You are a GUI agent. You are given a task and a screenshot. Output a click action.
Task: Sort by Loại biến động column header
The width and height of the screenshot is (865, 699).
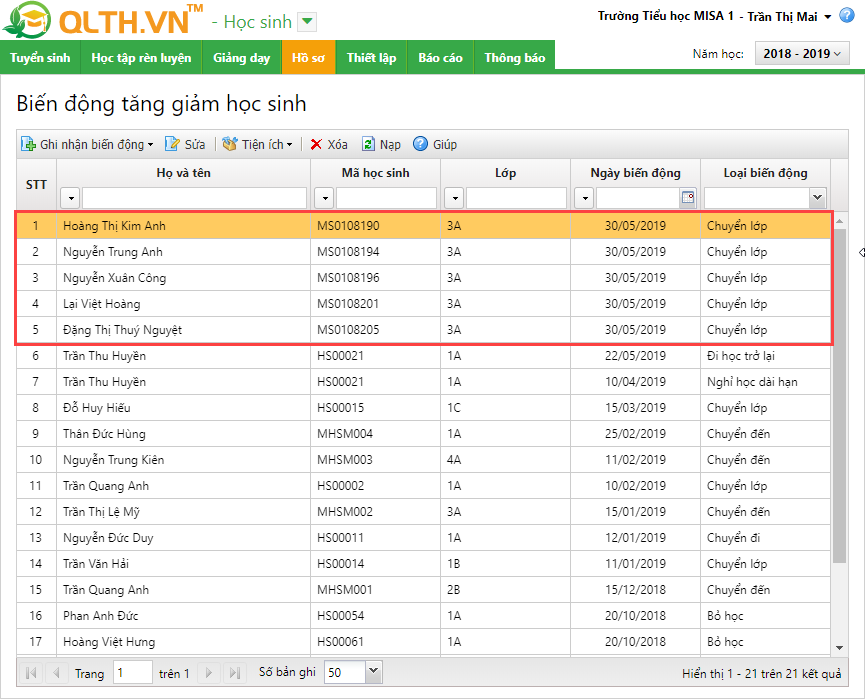765,173
